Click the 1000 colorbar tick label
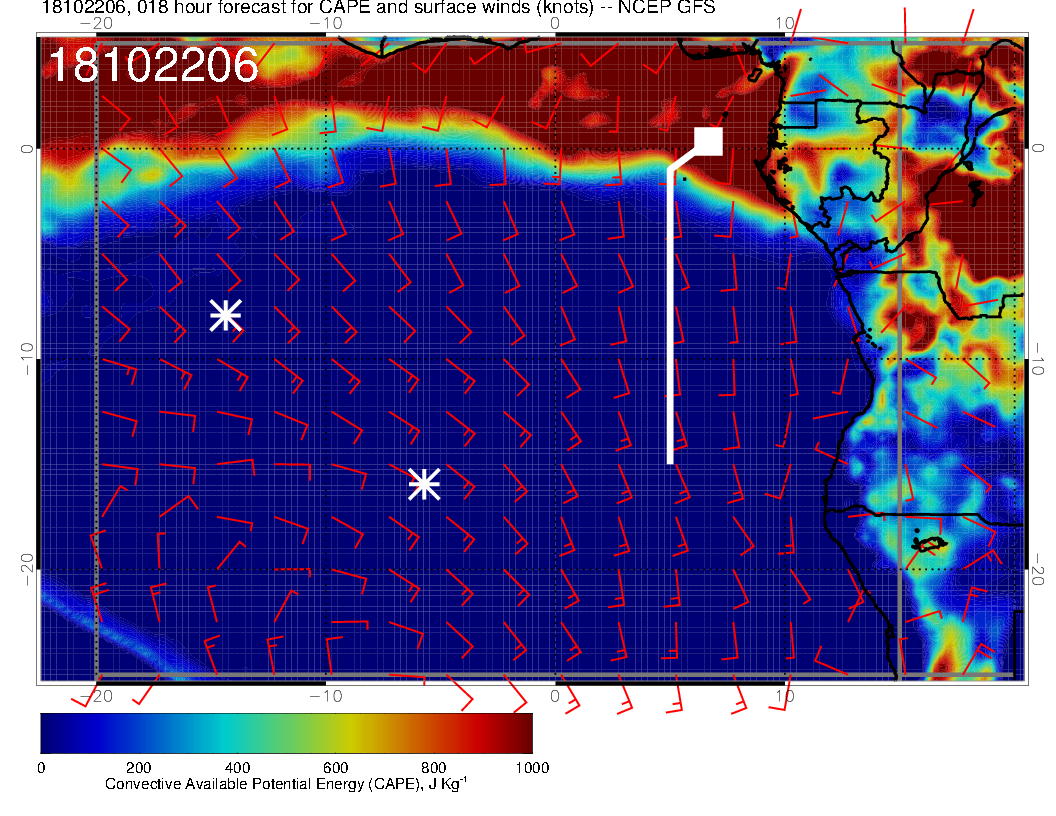1056x816 pixels. (x=532, y=767)
